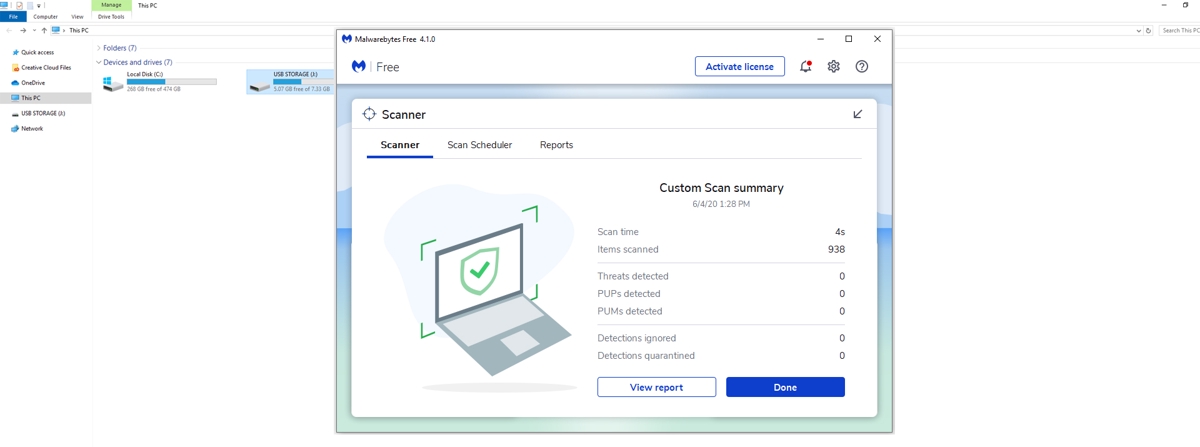The width and height of the screenshot is (1200, 447).
Task: Click Activate license button
Action: pyautogui.click(x=739, y=67)
